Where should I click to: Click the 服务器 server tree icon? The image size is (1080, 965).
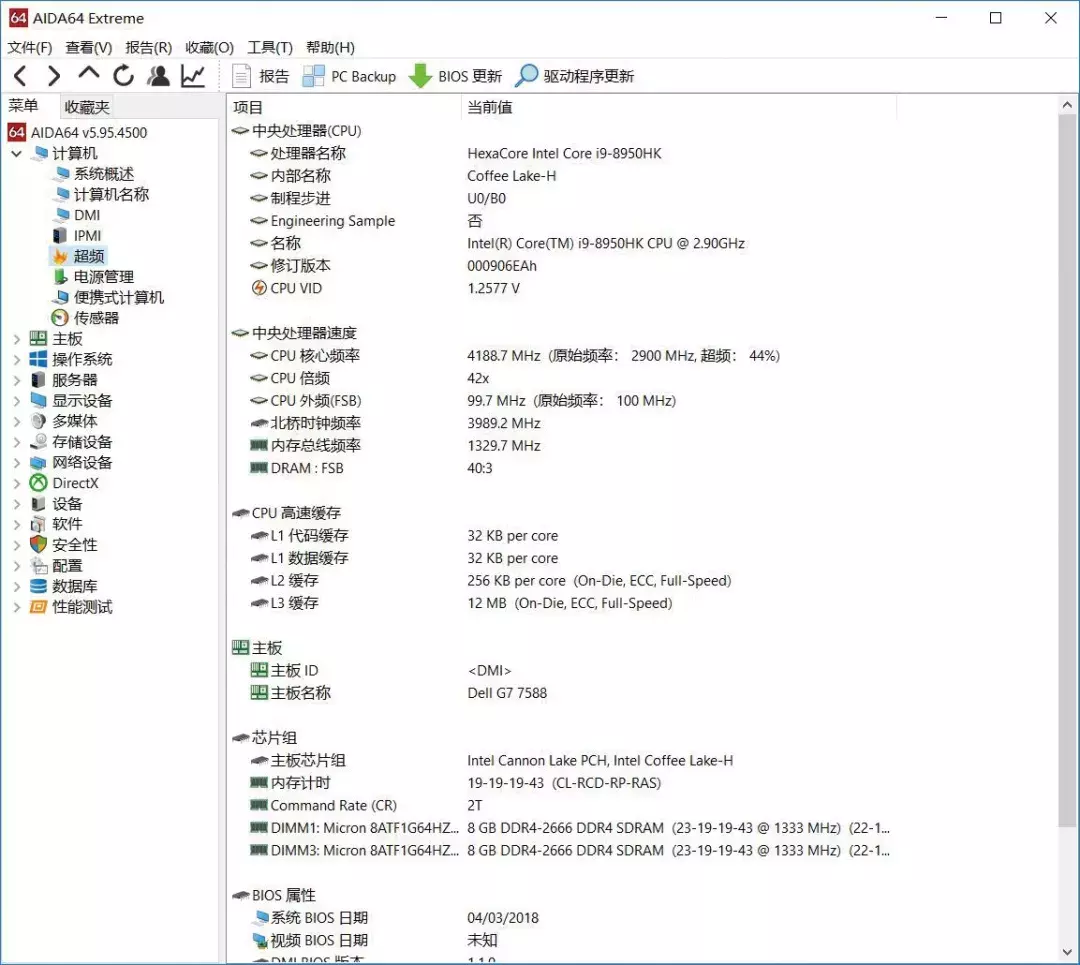coord(39,380)
